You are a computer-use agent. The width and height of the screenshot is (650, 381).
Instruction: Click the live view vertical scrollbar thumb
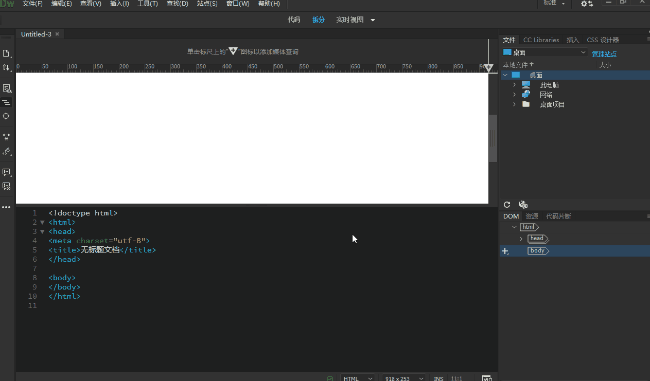[493, 138]
